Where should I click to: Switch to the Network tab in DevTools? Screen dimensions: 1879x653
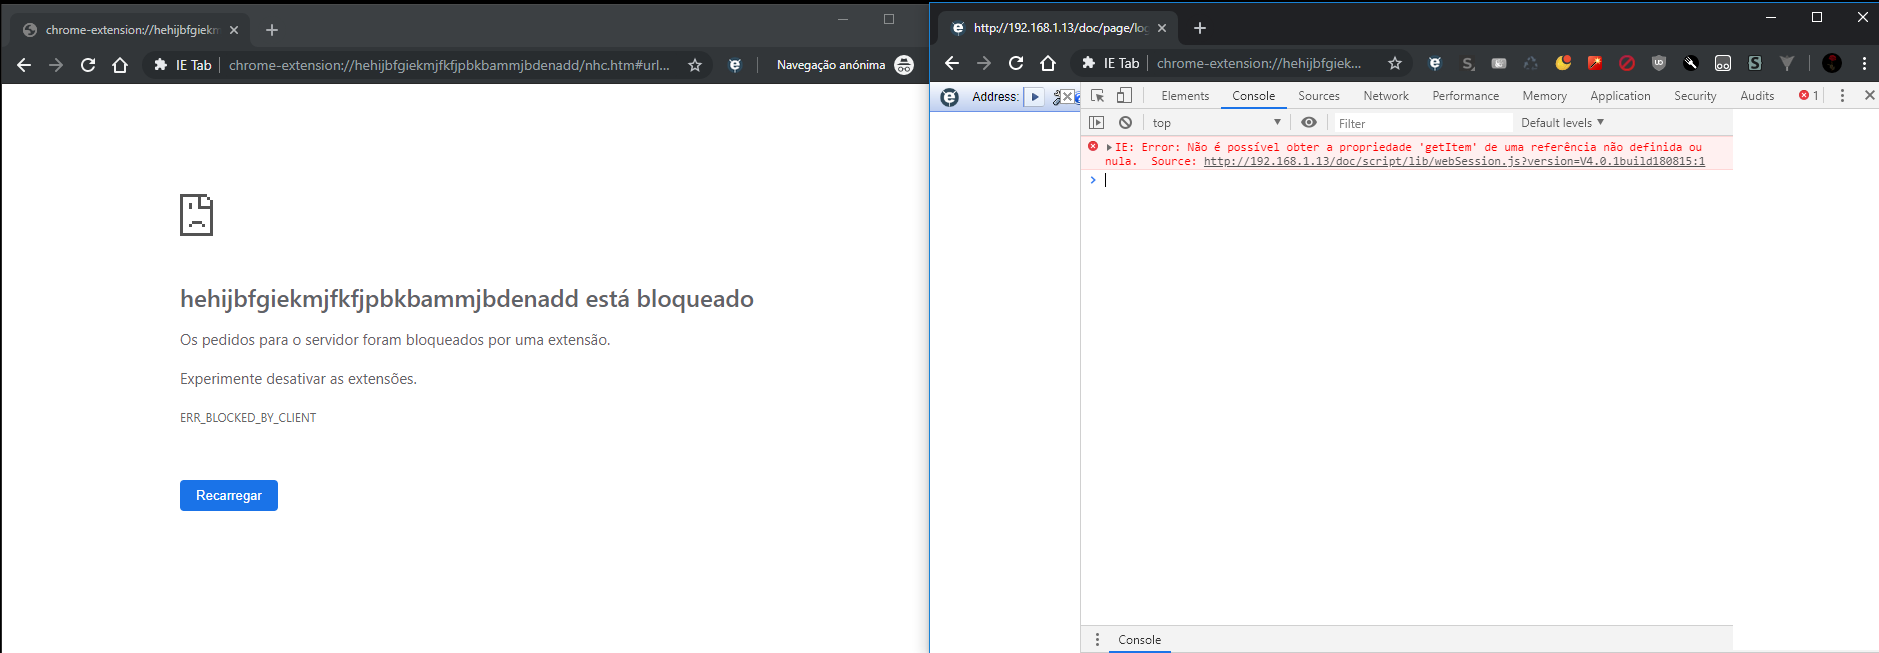pos(1385,96)
